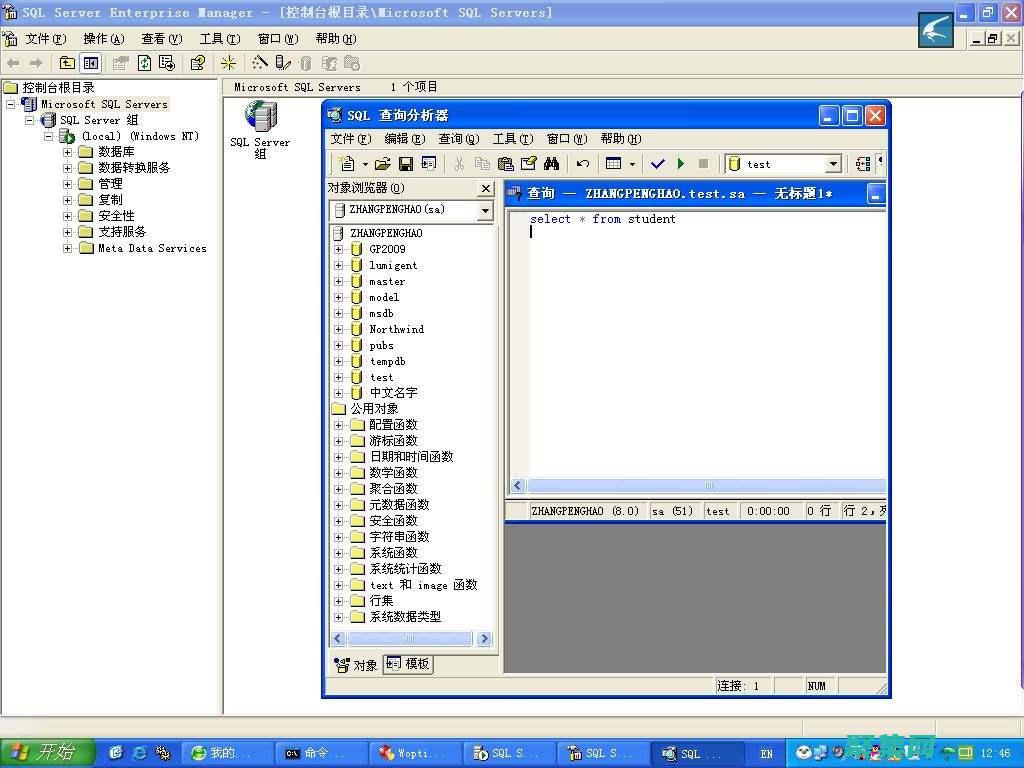This screenshot has height=768, width=1024.
Task: Undo the last edit in Query Analyzer
Action: 583,163
